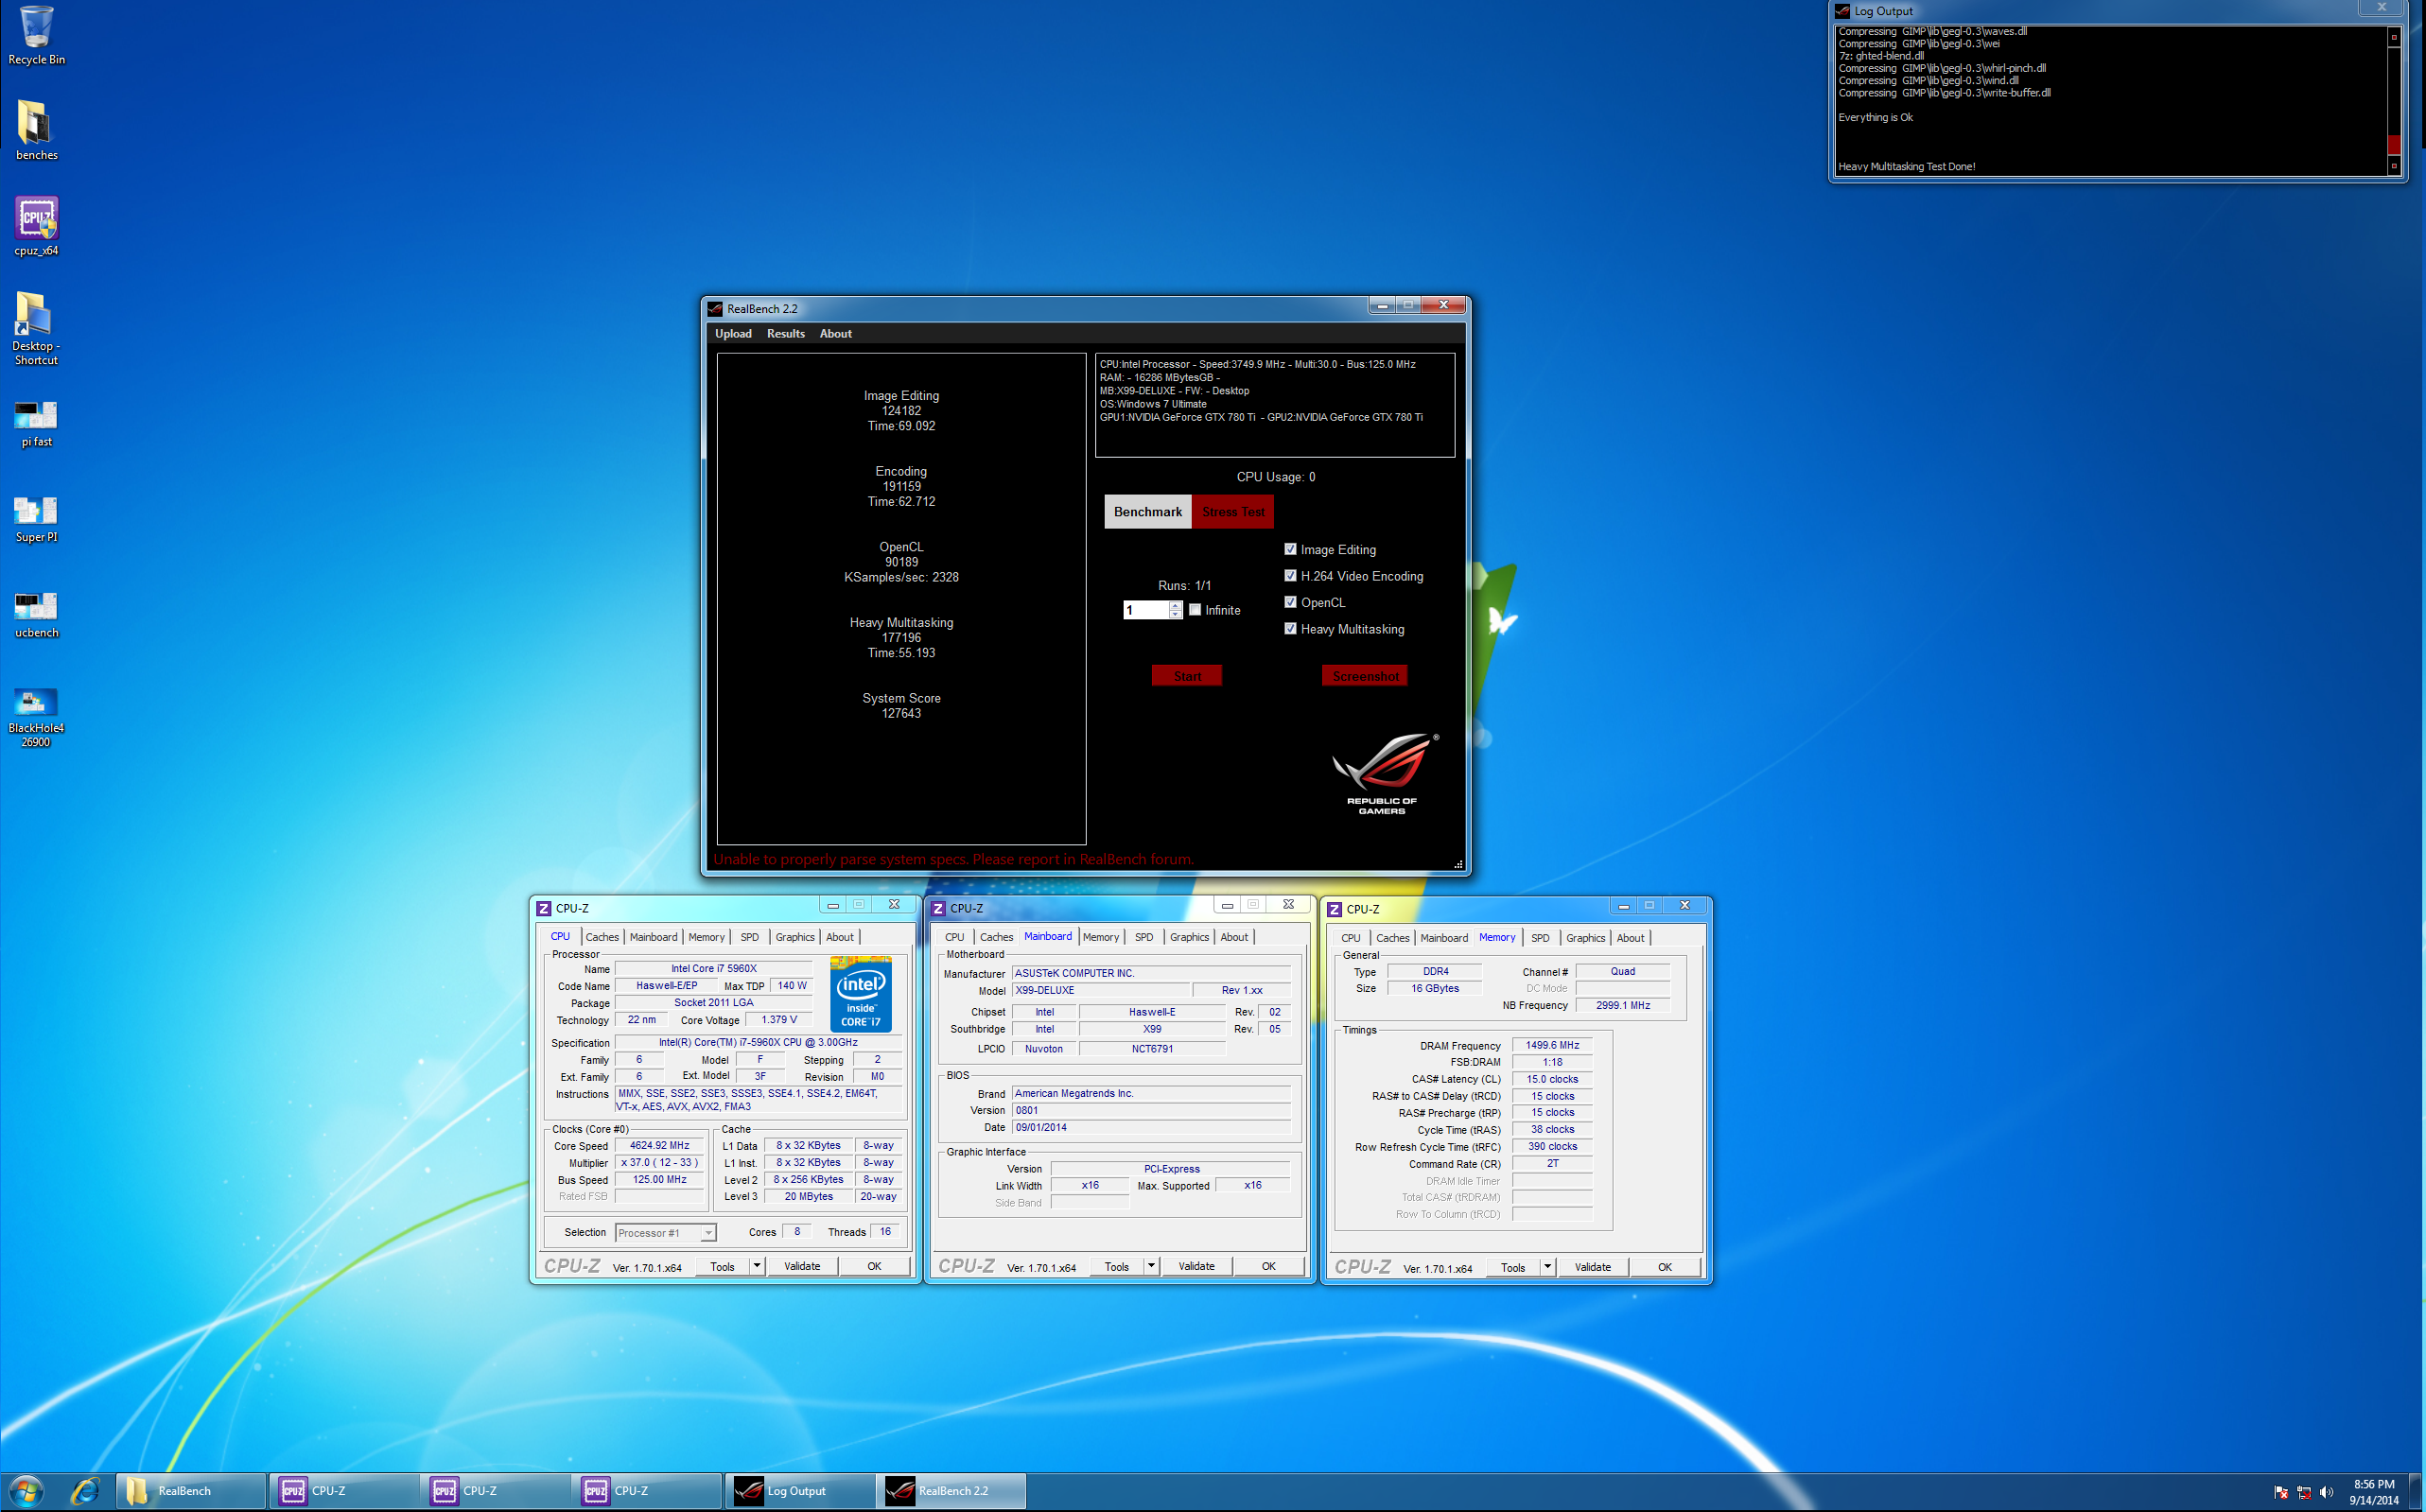This screenshot has width=2426, height=1512.
Task: Open the Upload menu in RealBench
Action: coord(733,334)
